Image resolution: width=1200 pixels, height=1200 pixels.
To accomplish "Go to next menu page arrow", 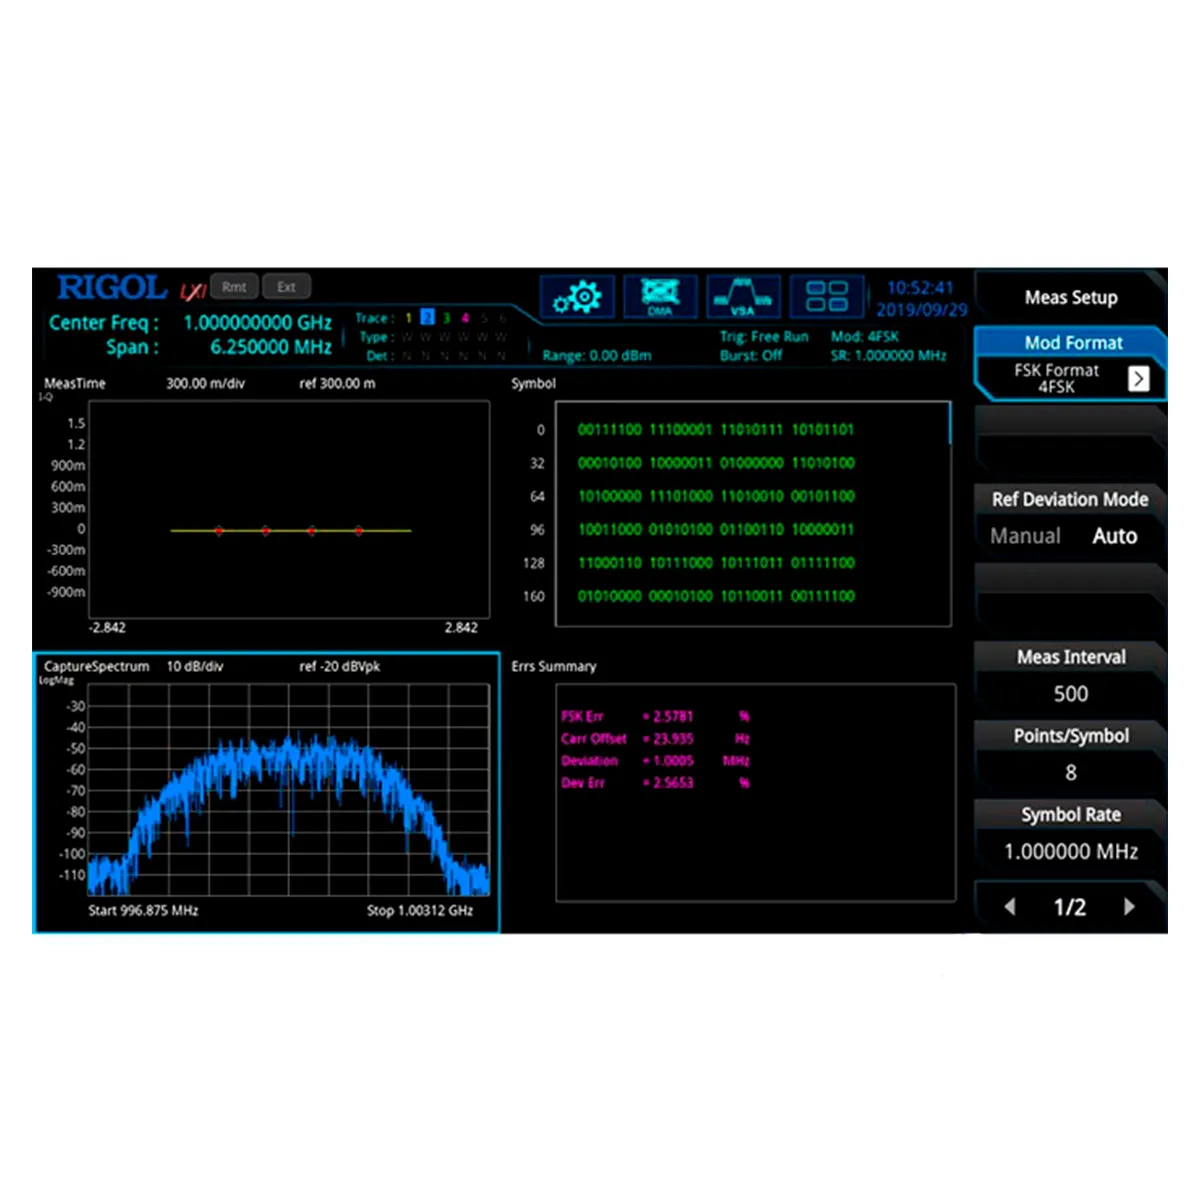I will [x=1129, y=907].
